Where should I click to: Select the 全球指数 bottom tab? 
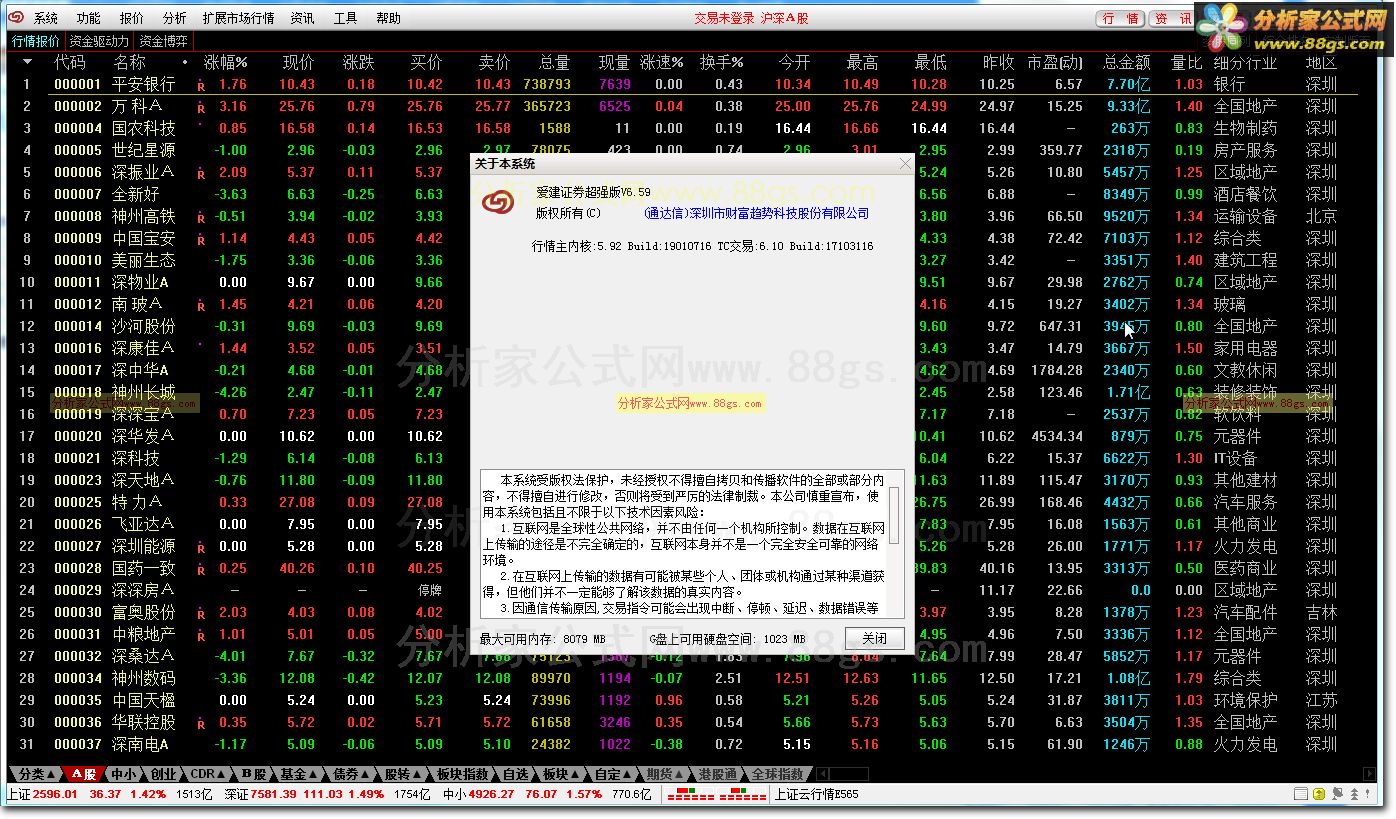tap(777, 774)
